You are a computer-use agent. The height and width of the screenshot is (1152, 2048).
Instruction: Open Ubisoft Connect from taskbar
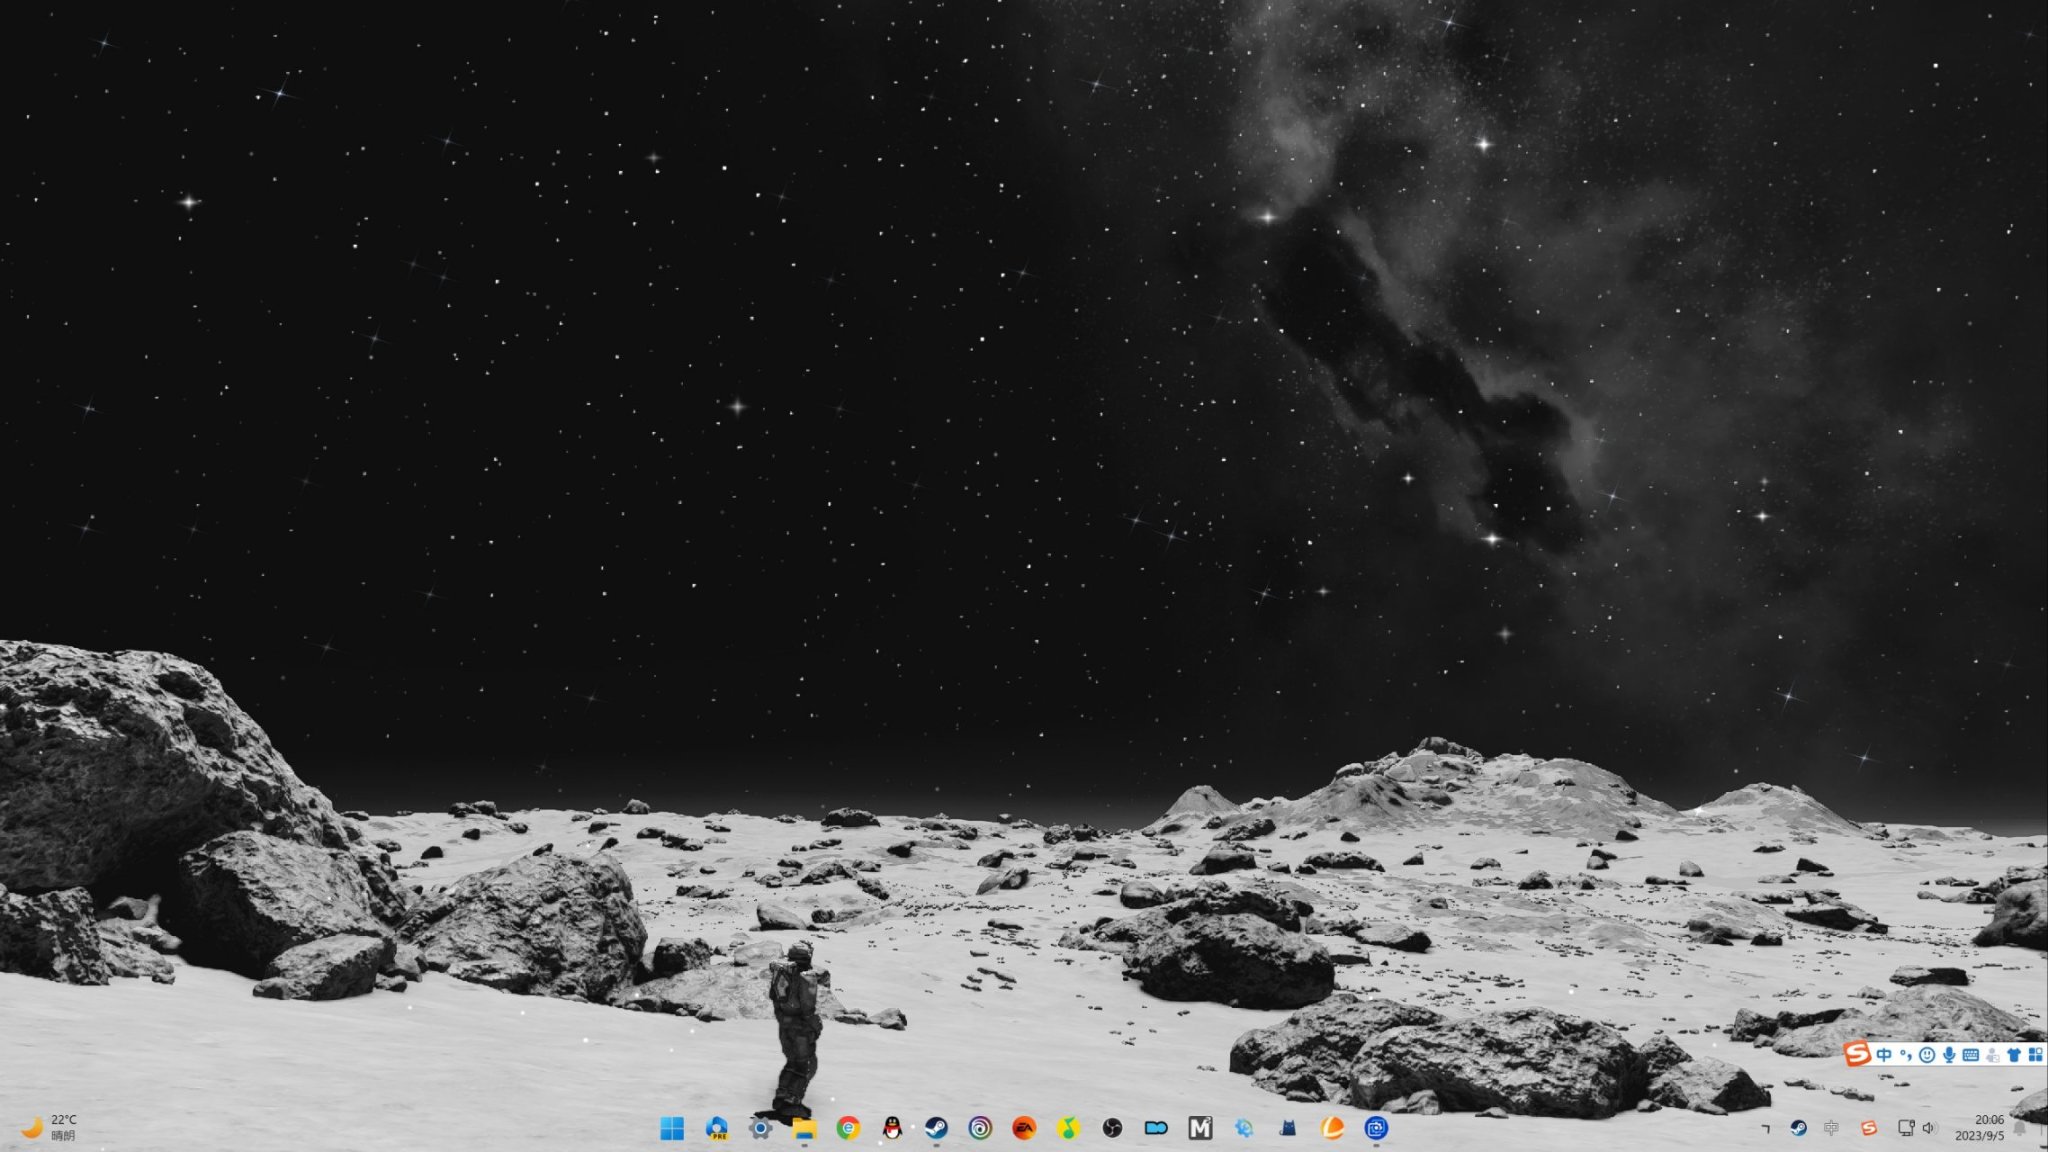point(980,1128)
